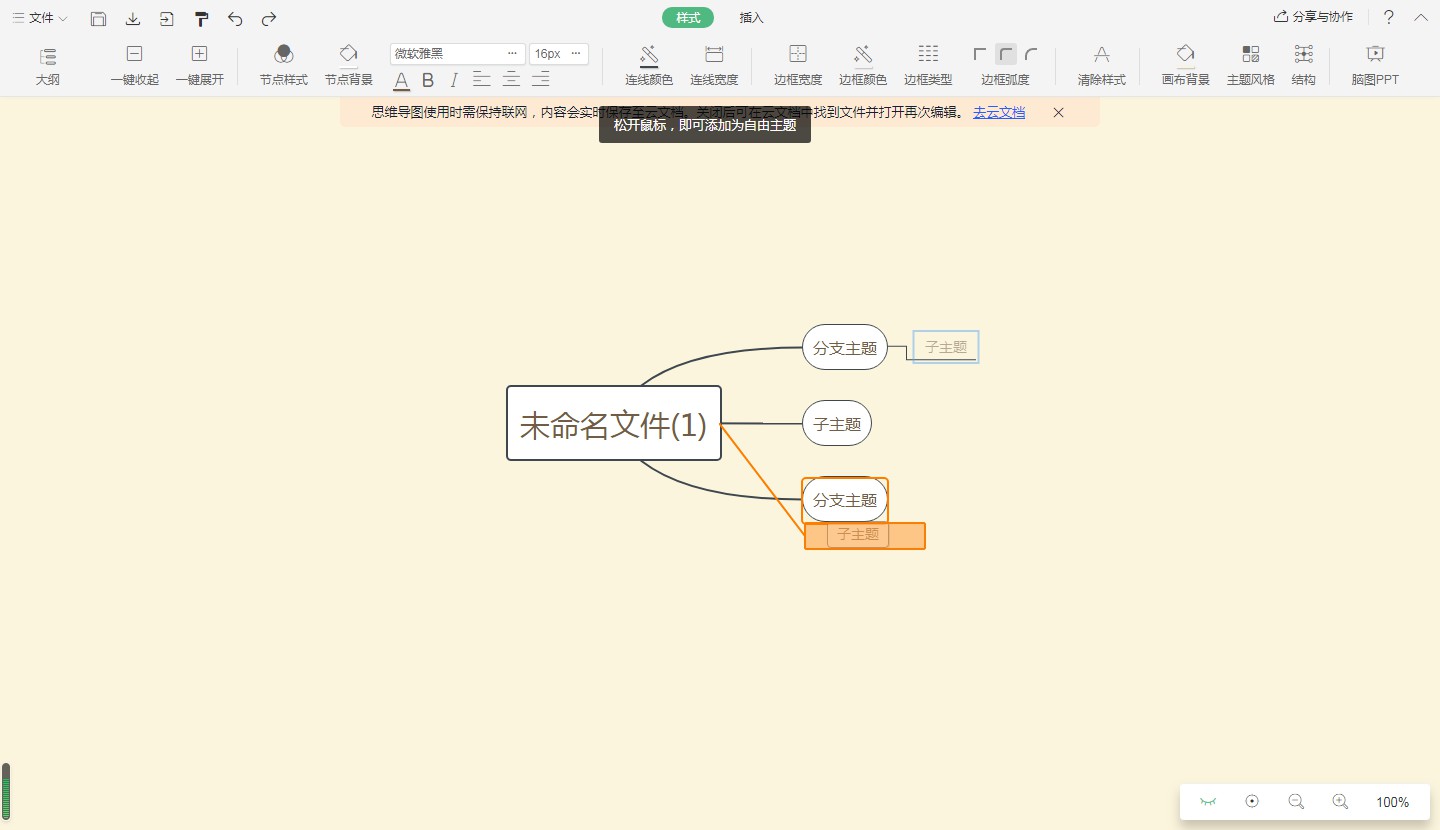The image size is (1440, 830).
Task: Select the format painter tool
Action: pyautogui.click(x=201, y=18)
